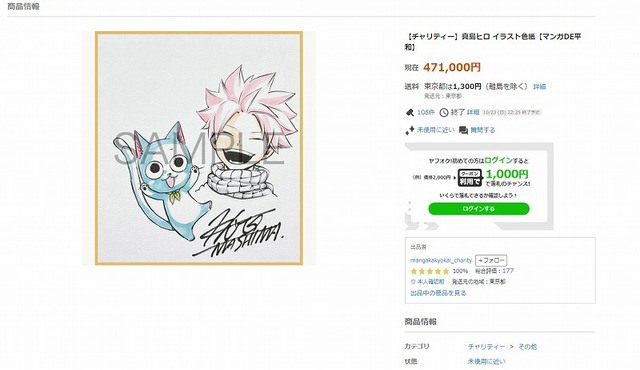Click the clock icon beside 終了
This screenshot has height=370, width=640.
(444, 112)
